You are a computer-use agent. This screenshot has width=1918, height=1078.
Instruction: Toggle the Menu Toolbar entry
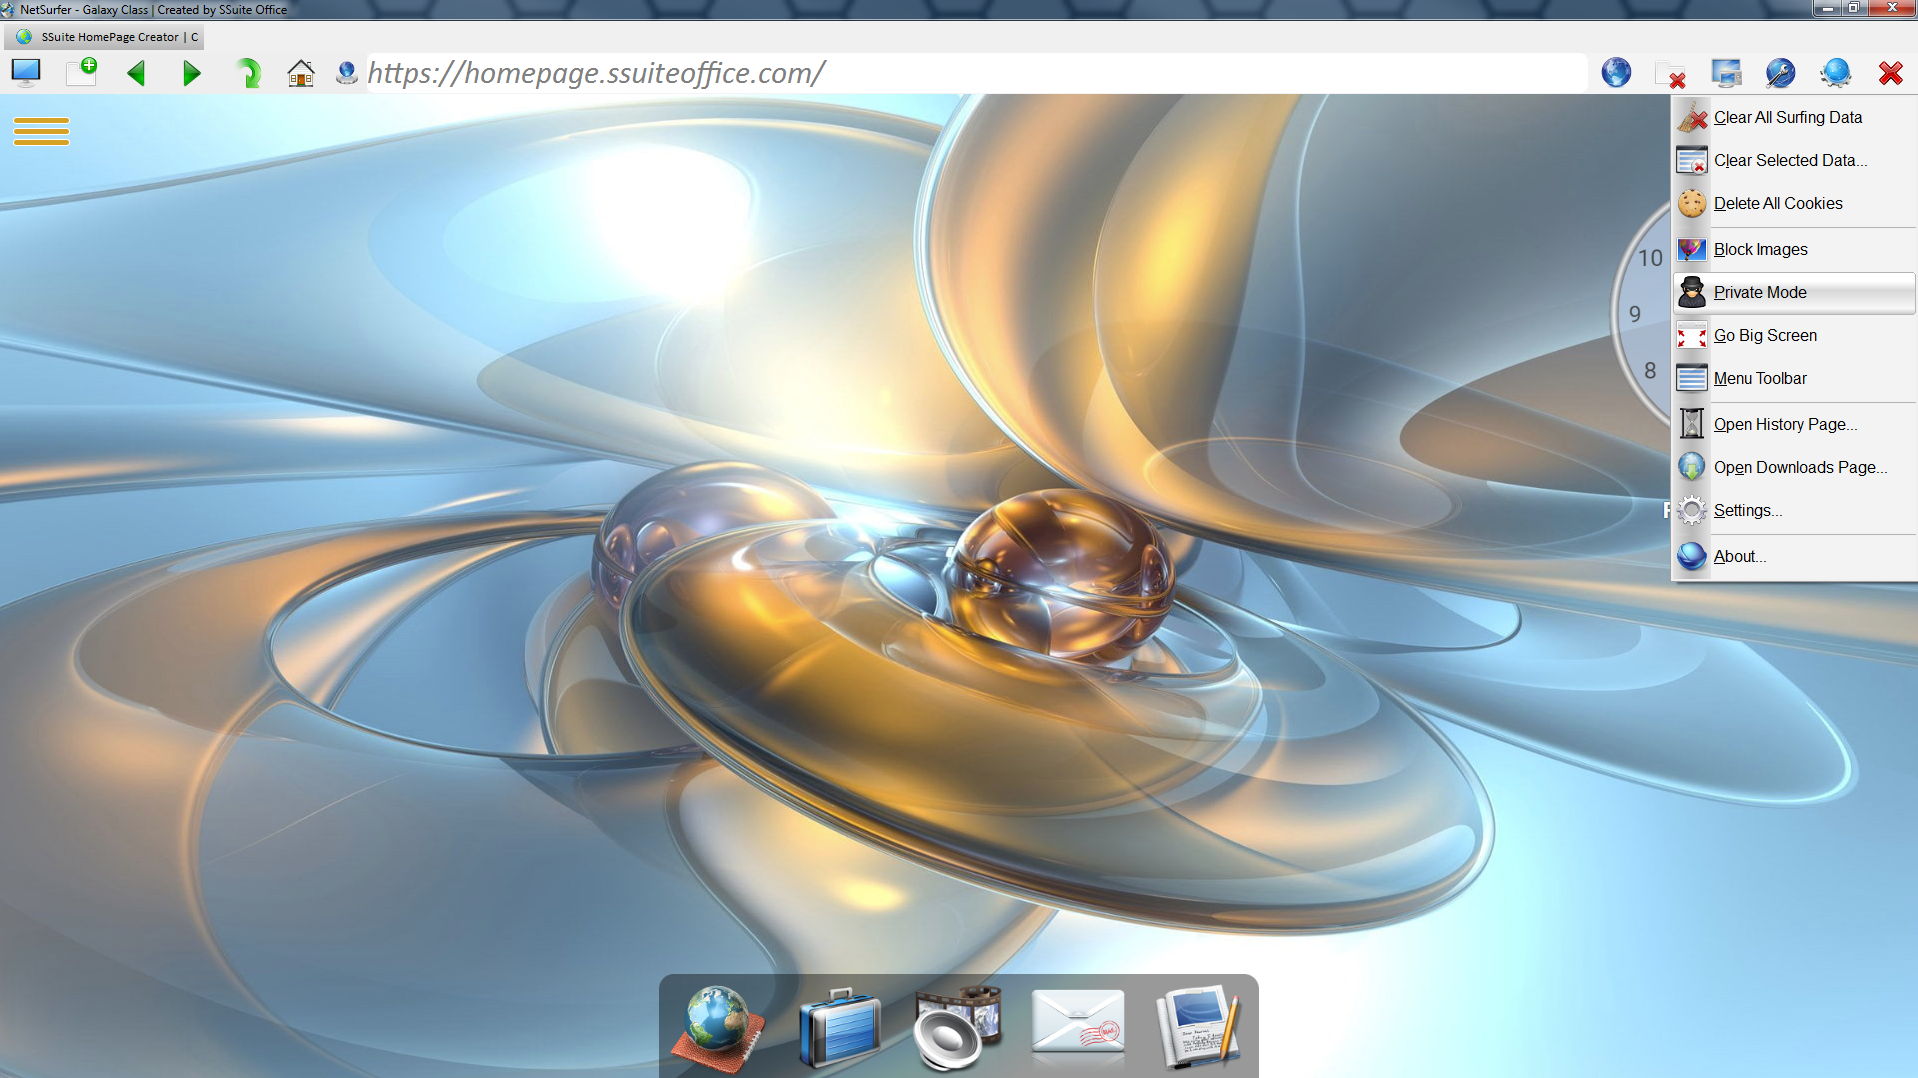pyautogui.click(x=1794, y=378)
